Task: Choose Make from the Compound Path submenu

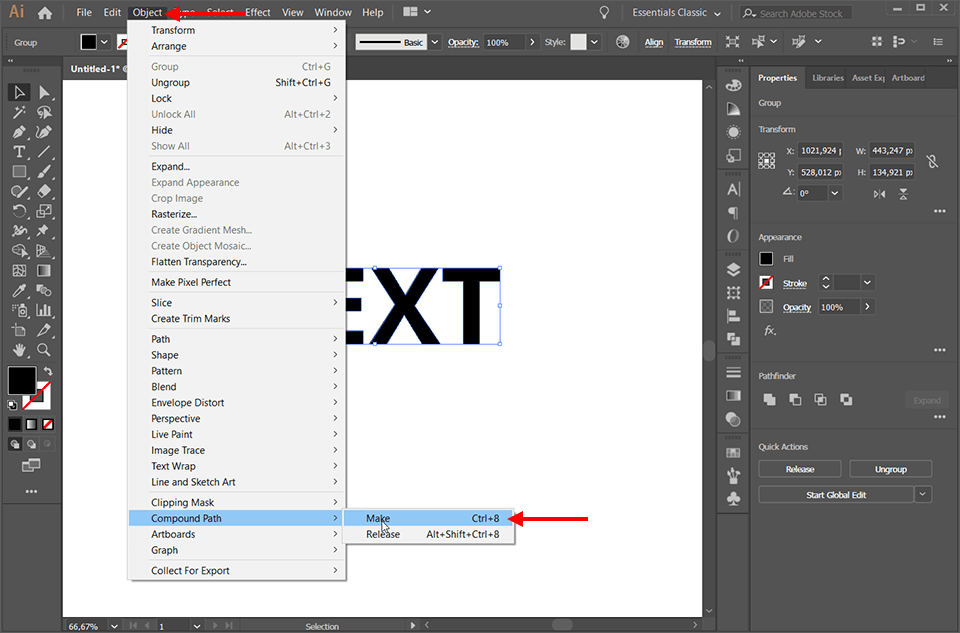Action: coord(378,518)
